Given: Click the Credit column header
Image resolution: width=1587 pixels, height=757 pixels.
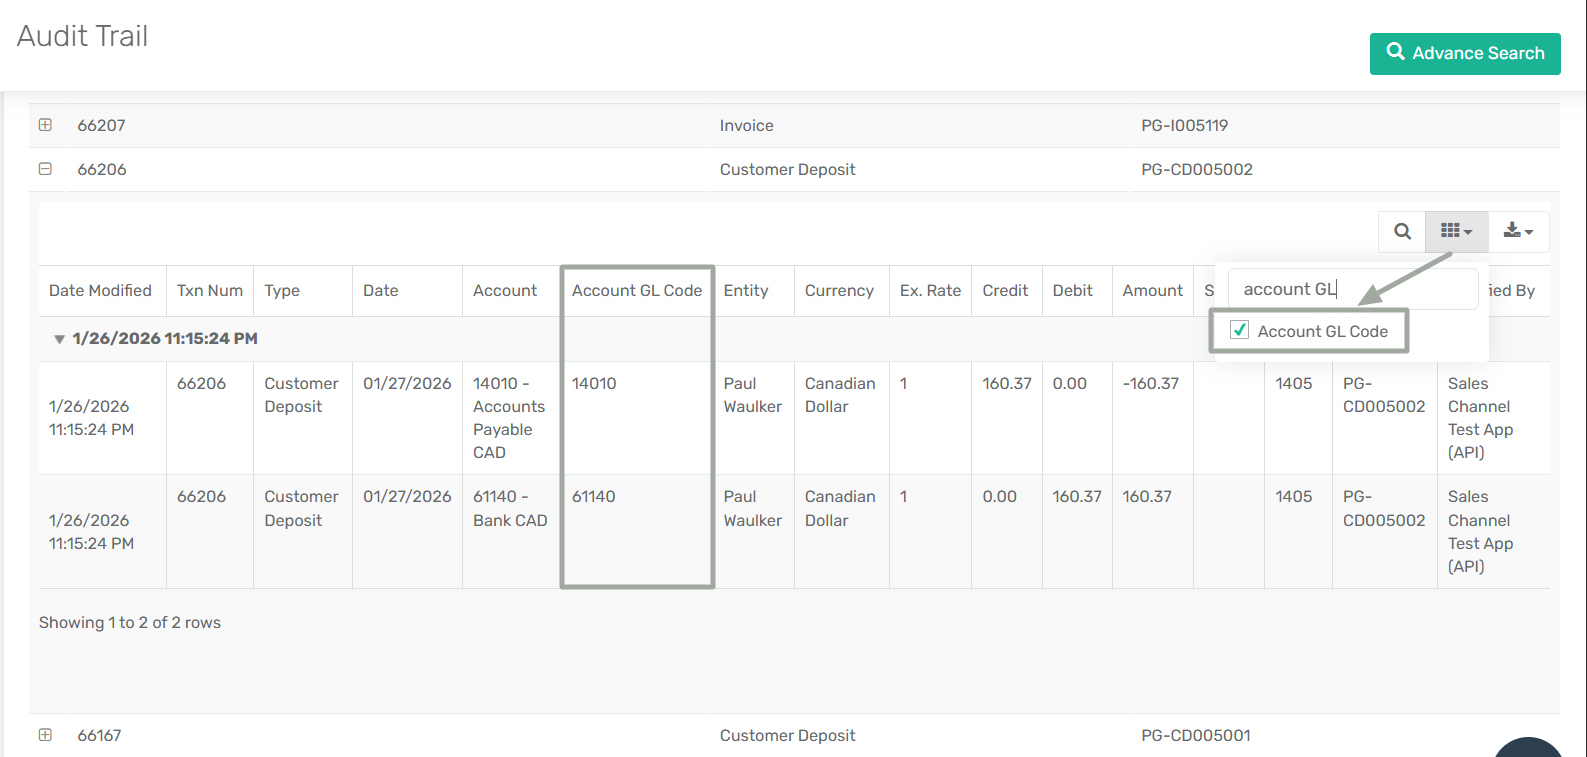Looking at the screenshot, I should coord(1005,291).
